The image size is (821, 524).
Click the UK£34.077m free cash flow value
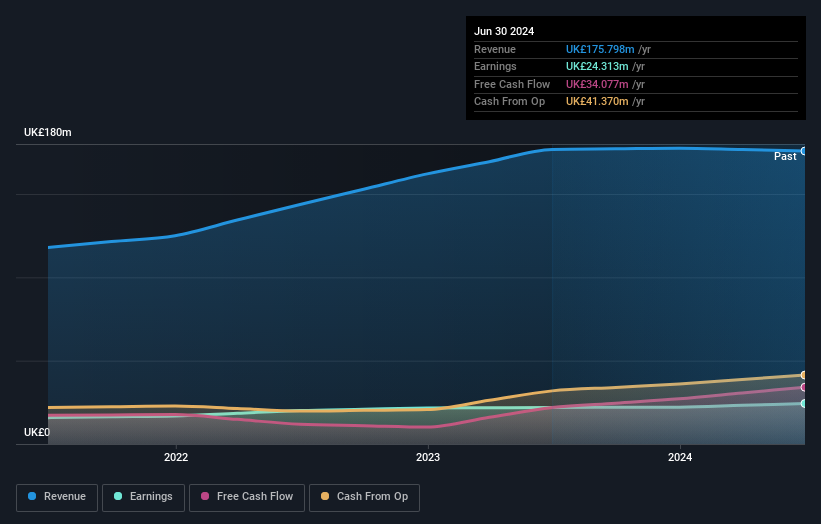tap(597, 84)
